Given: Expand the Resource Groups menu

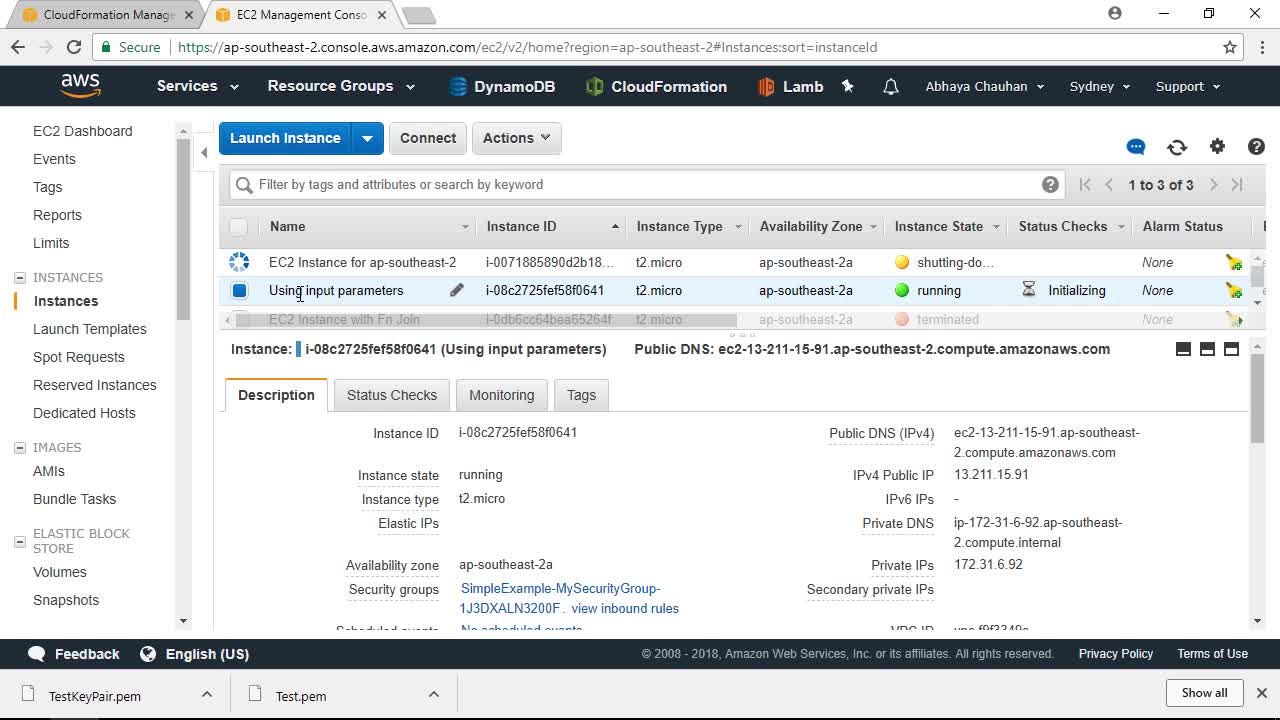Looking at the screenshot, I should (x=341, y=86).
